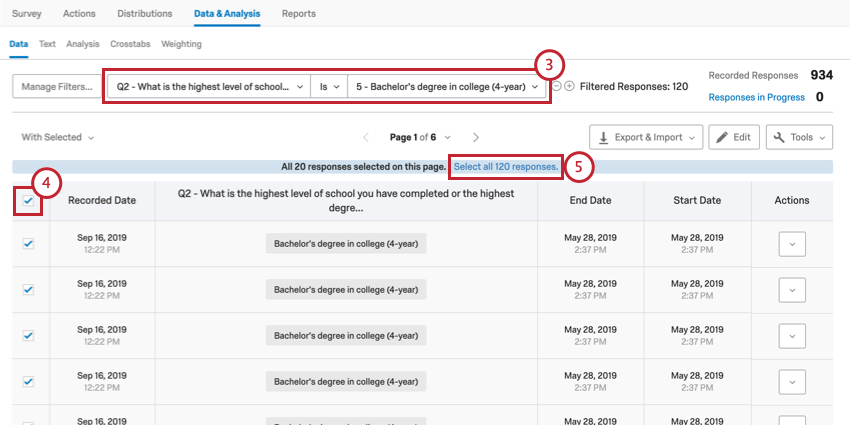Toggle the select-all checkbox in table header
The height and width of the screenshot is (425, 850).
tap(28, 200)
